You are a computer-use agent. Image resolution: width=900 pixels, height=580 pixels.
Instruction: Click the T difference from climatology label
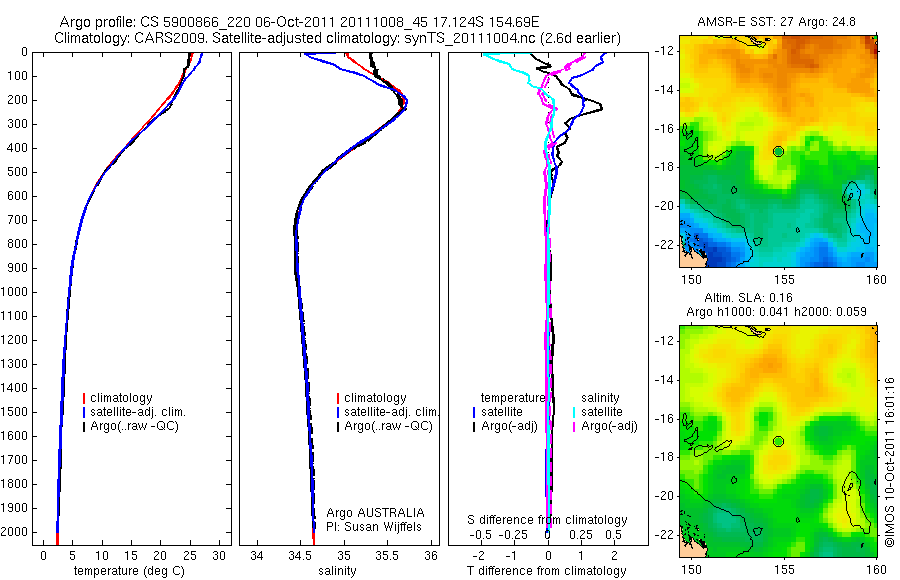(546, 571)
